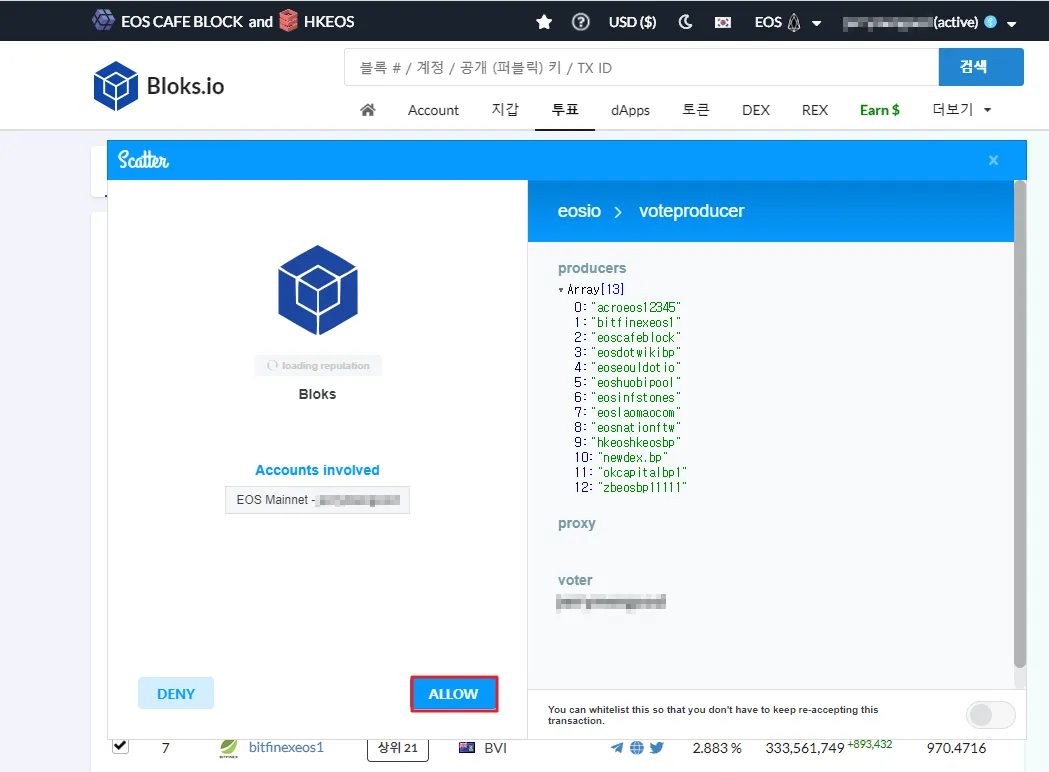This screenshot has height=772, width=1049.
Task: Click the HKEOS sponsor text link
Action: [x=329, y=21]
